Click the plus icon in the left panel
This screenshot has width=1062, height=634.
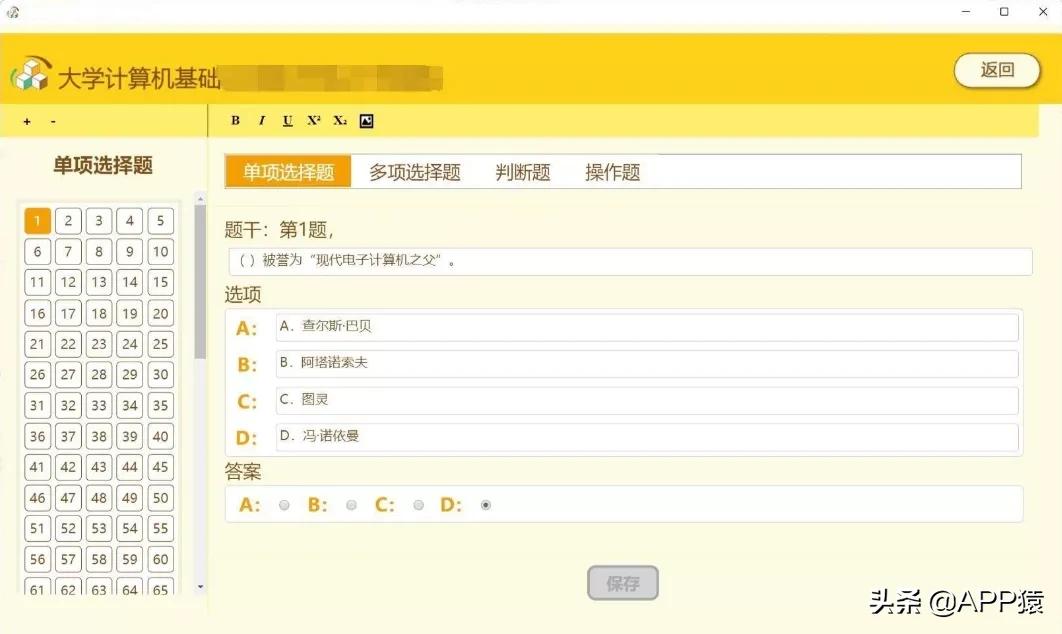(27, 122)
